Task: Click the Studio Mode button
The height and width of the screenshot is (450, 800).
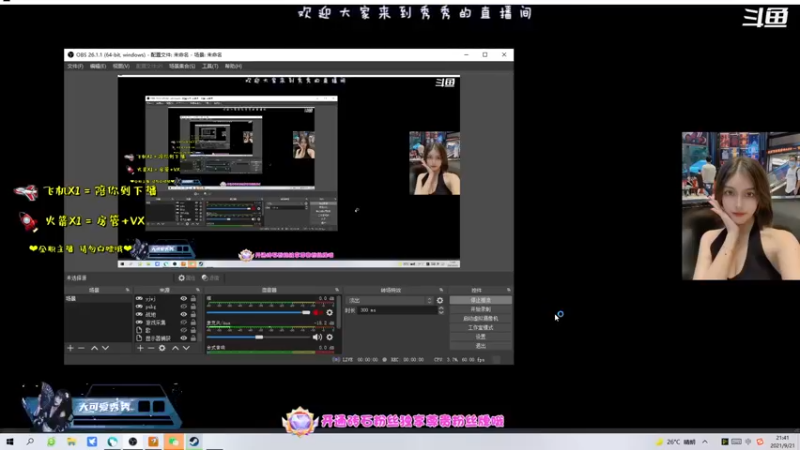Action: (x=481, y=328)
